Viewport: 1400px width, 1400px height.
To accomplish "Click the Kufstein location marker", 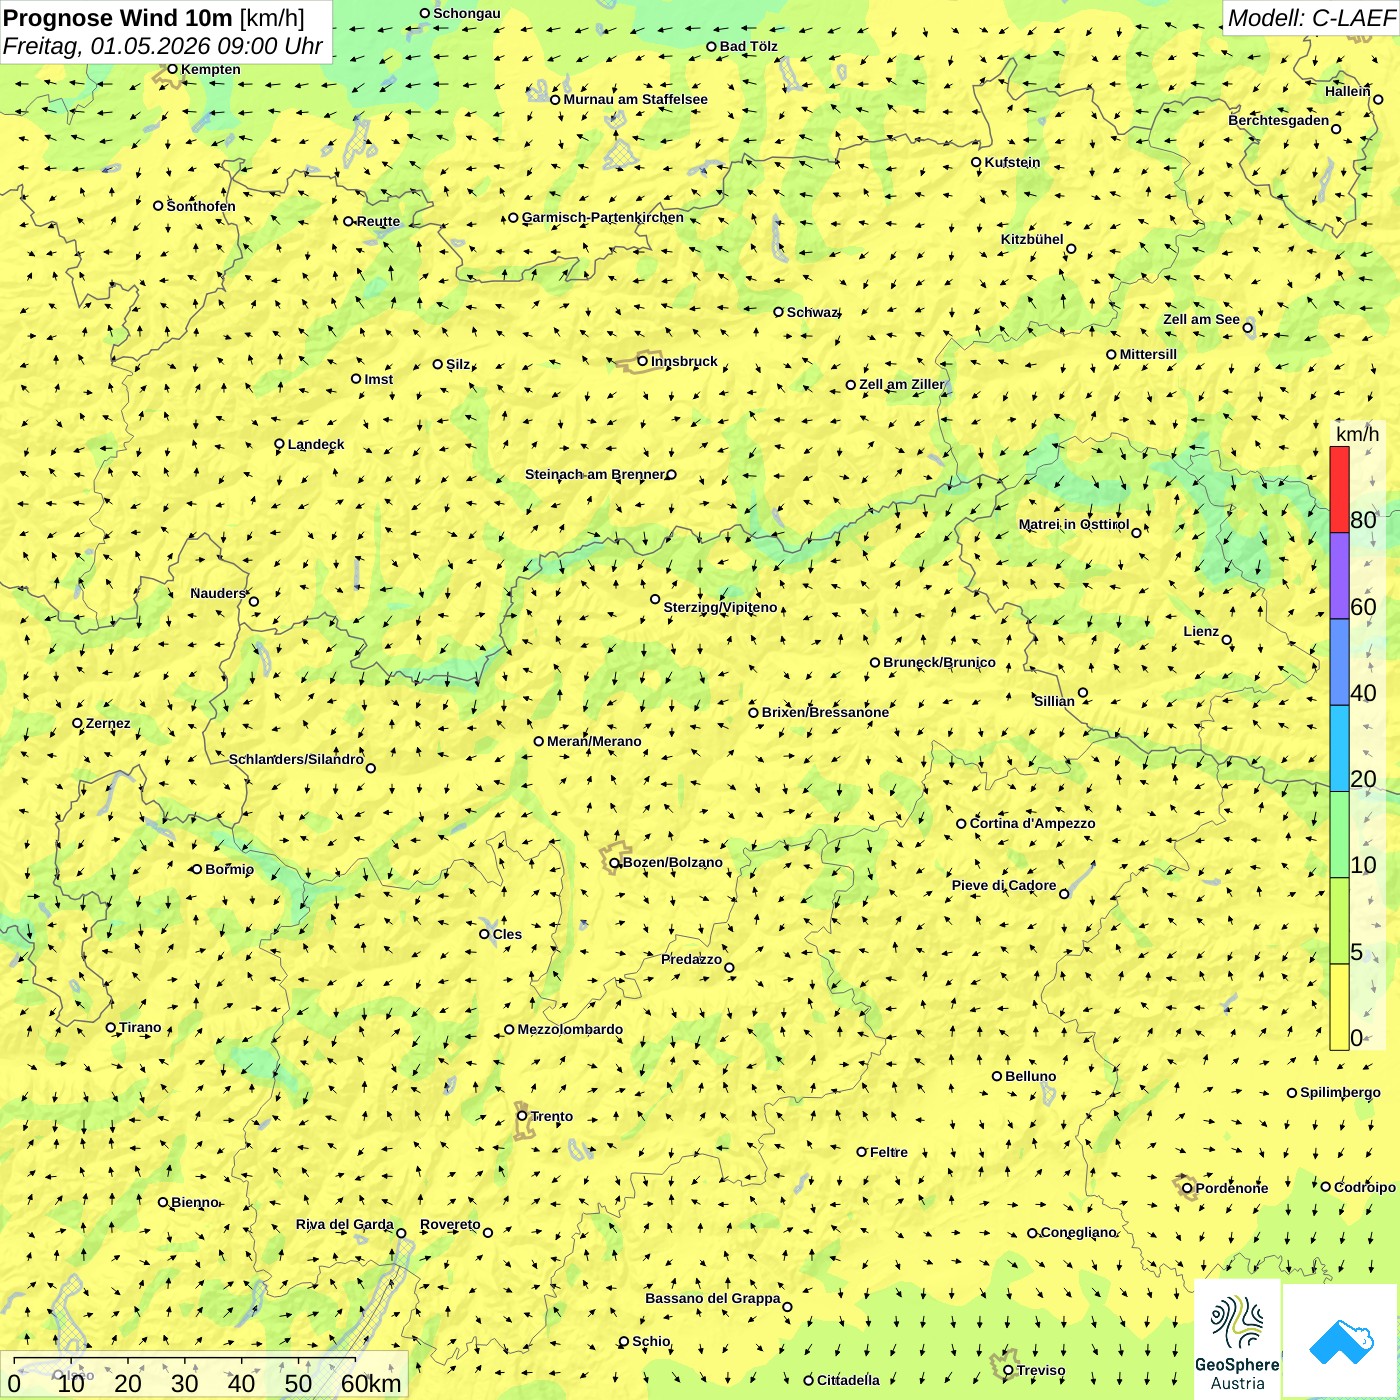I will (x=976, y=162).
